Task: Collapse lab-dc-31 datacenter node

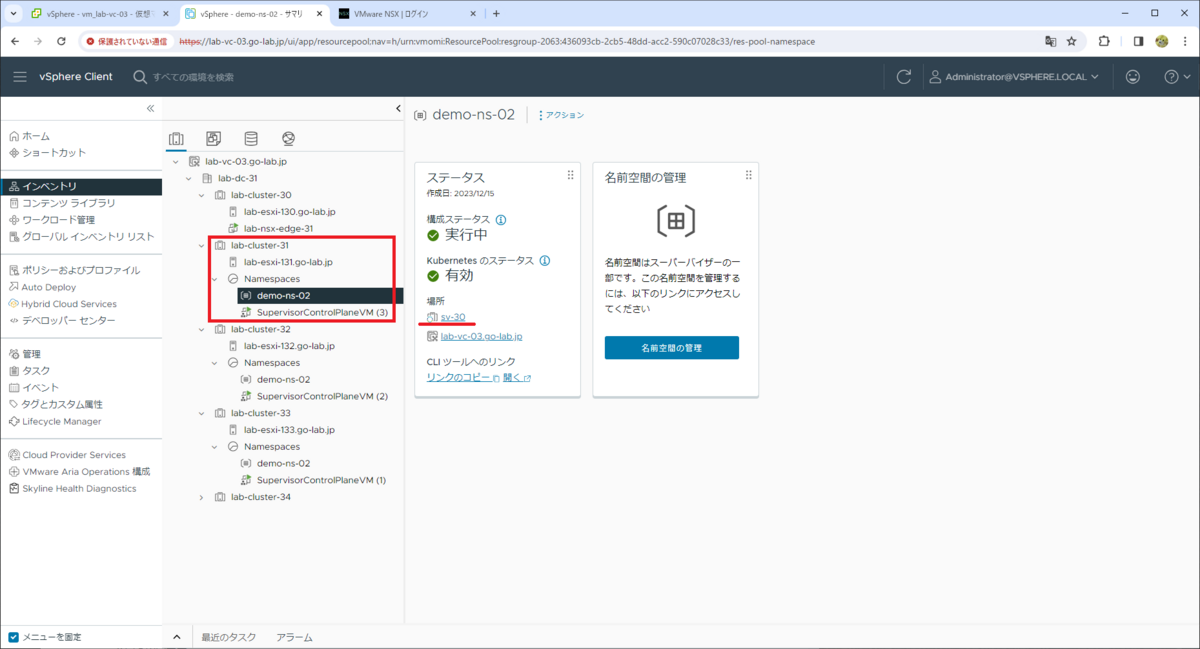Action: [x=189, y=179]
